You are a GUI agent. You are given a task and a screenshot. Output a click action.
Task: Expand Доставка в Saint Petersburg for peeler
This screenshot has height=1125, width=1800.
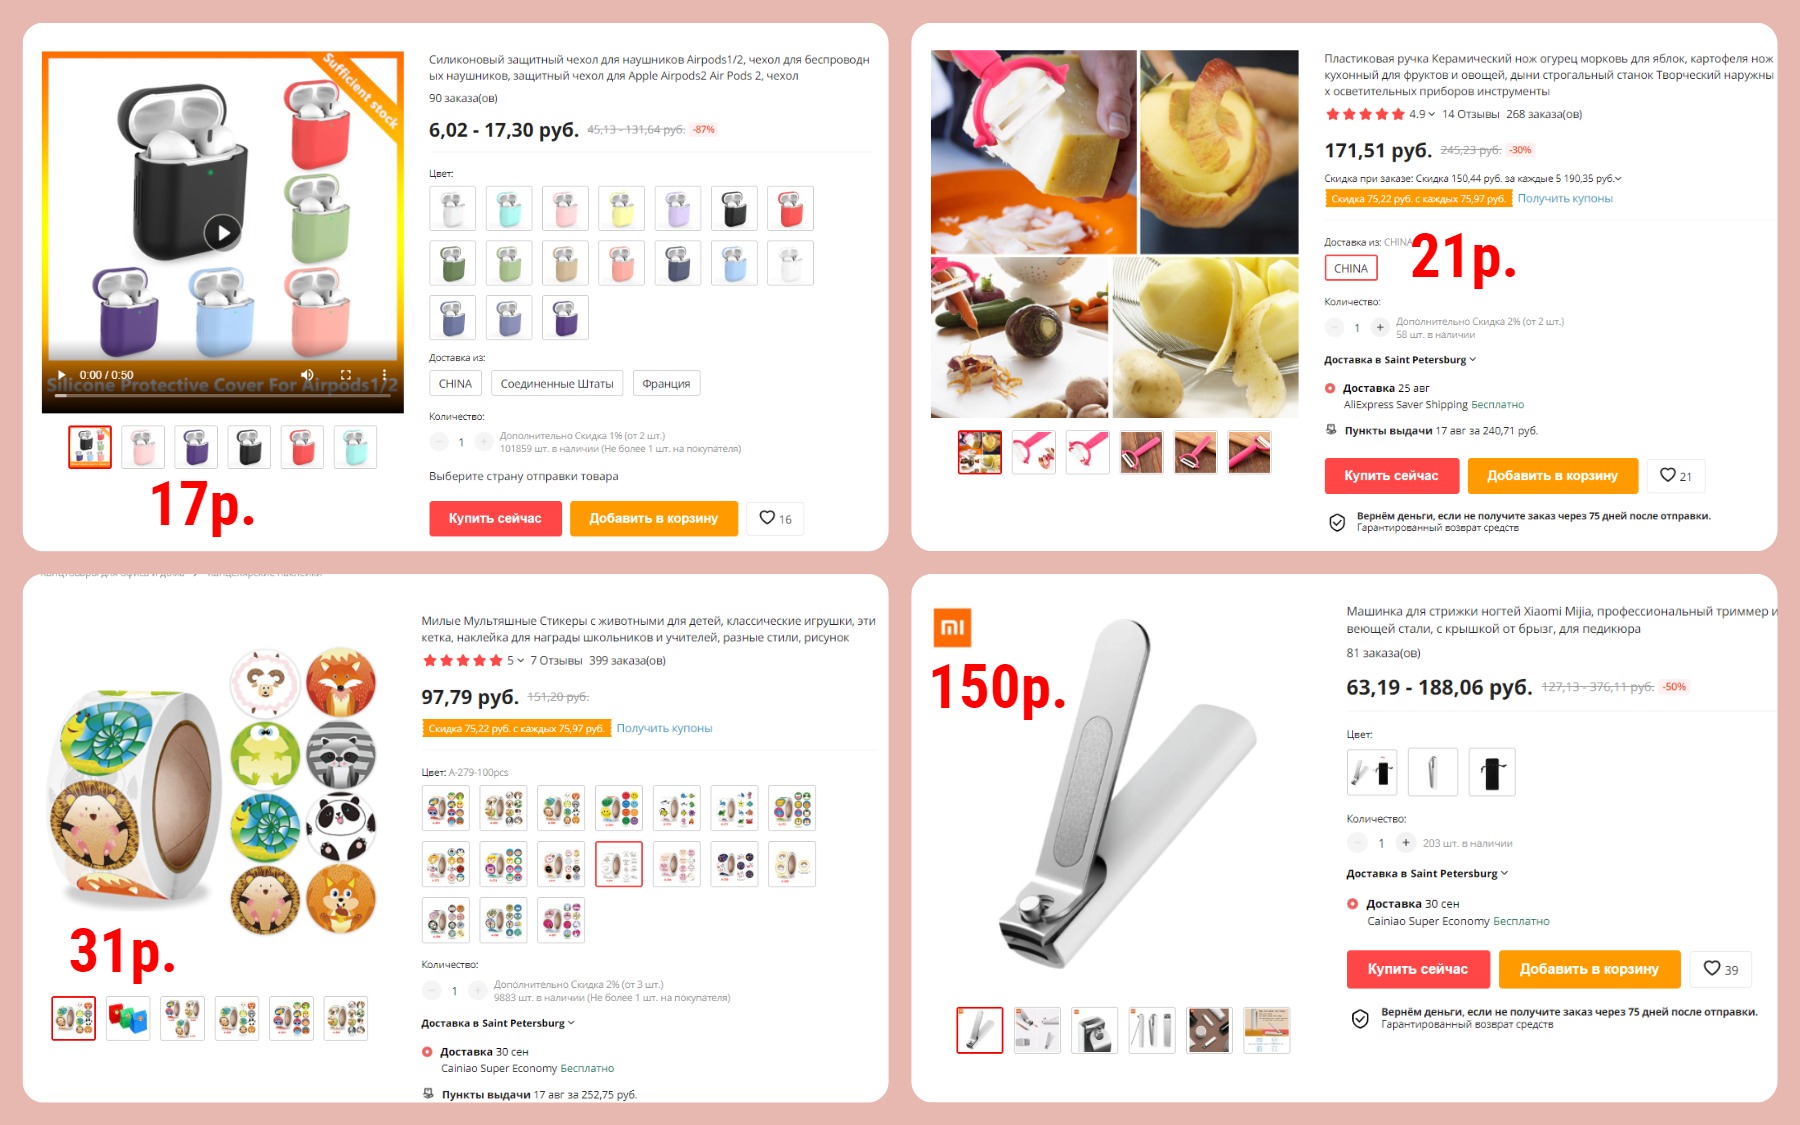pos(1400,360)
